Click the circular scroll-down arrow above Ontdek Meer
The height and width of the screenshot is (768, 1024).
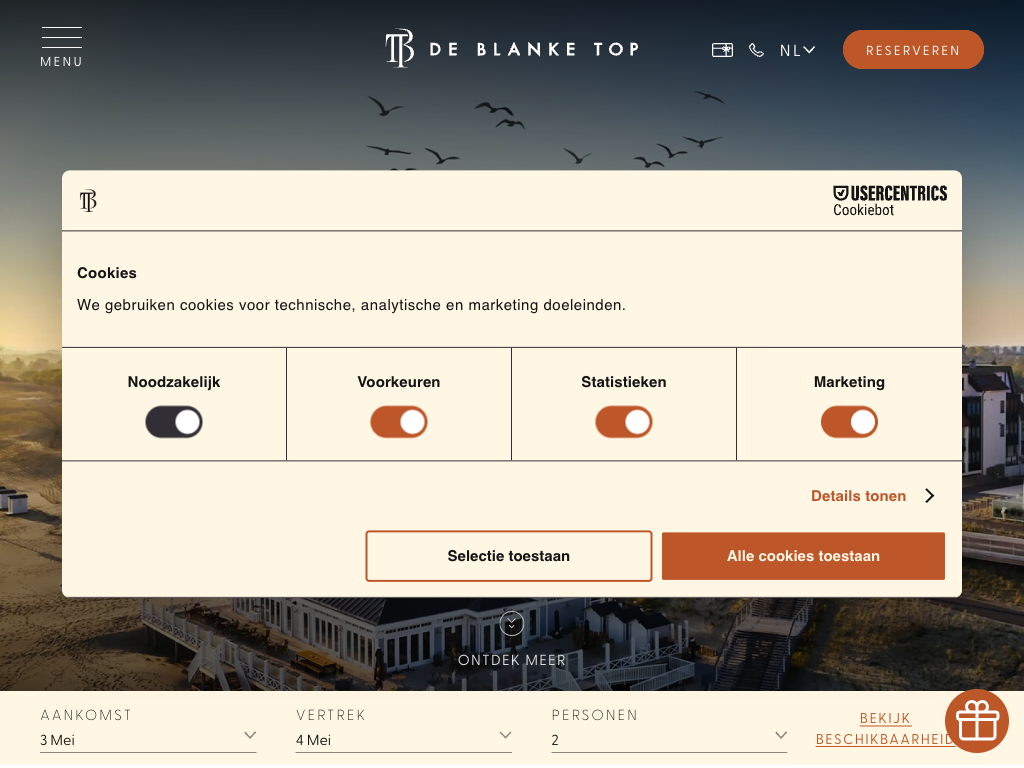(512, 624)
